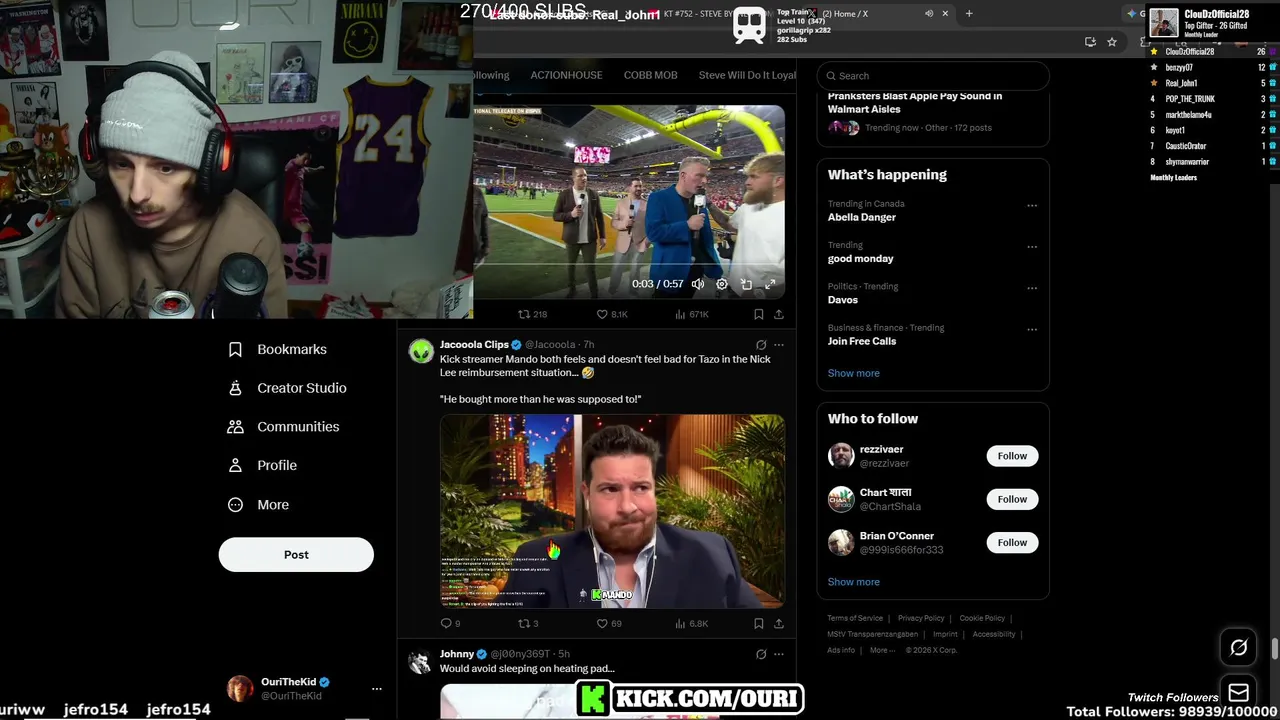Bookmark this page with the star icon
The height and width of the screenshot is (720, 1280).
tap(1112, 42)
